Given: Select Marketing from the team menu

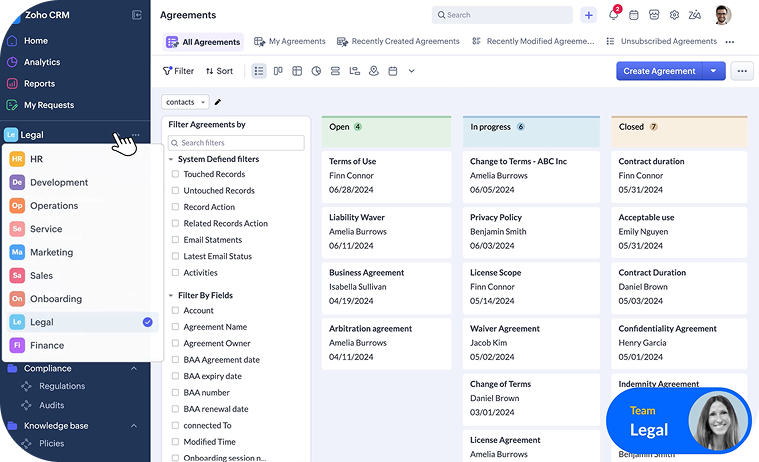Looking at the screenshot, I should click(51, 252).
